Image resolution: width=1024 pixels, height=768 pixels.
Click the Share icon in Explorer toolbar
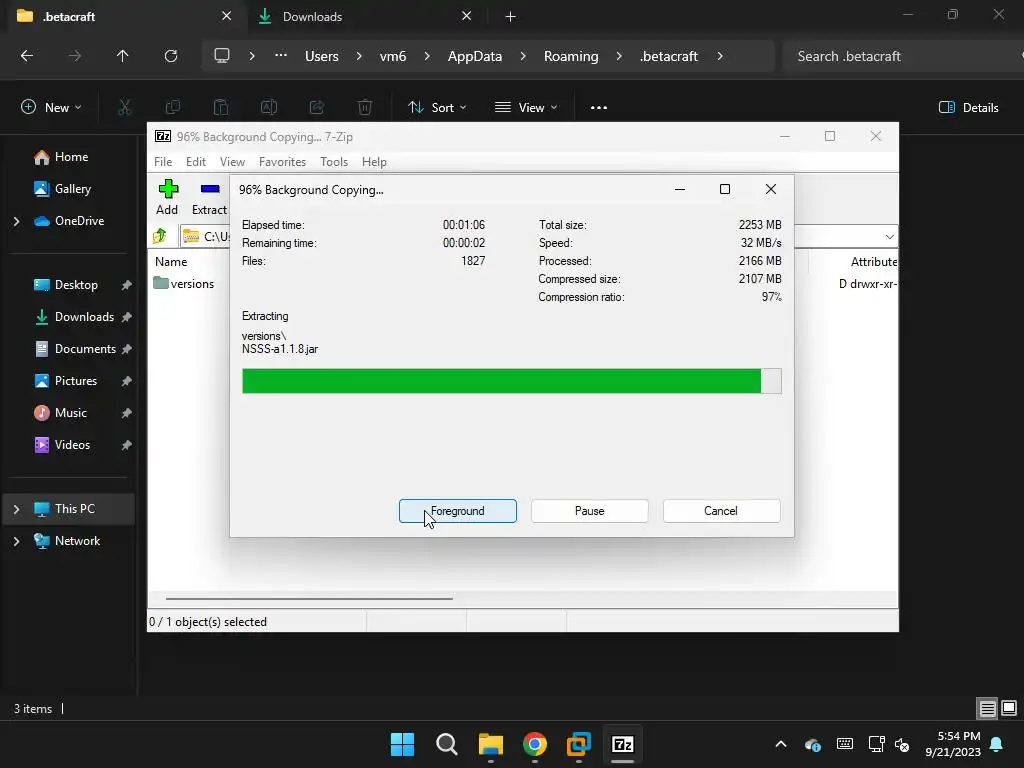317,108
